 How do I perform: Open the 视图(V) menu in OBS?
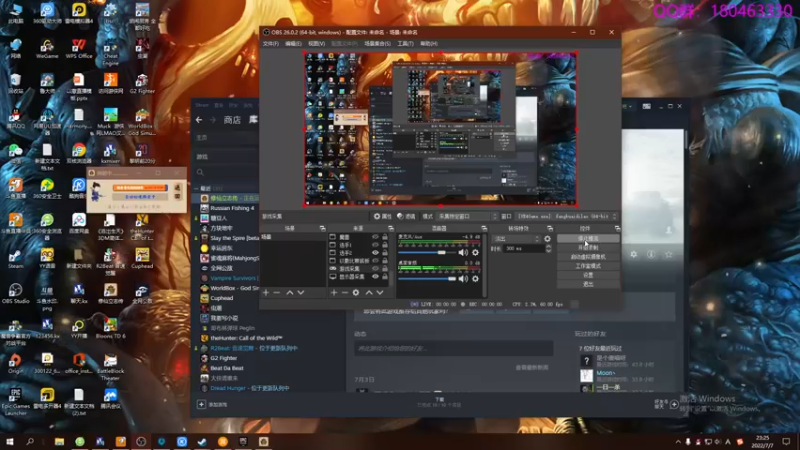click(x=316, y=44)
